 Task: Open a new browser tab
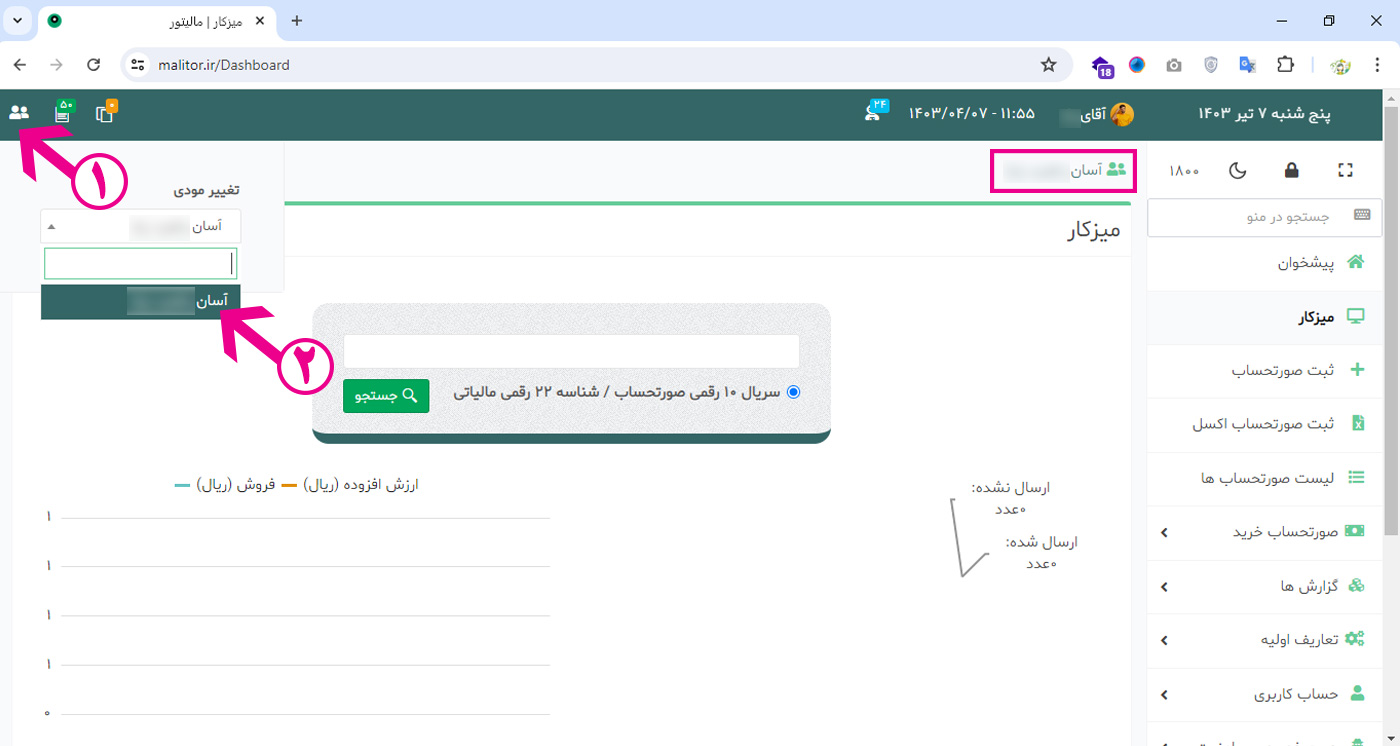296,21
